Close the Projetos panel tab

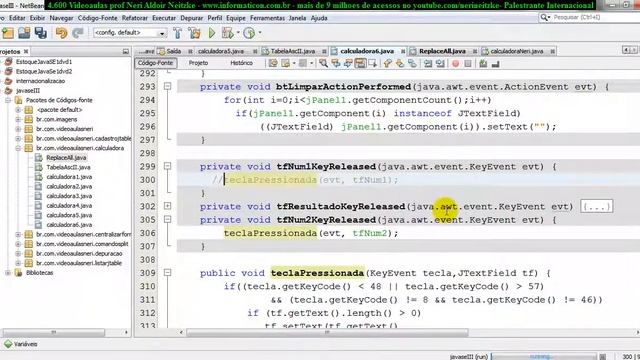(x=26, y=51)
